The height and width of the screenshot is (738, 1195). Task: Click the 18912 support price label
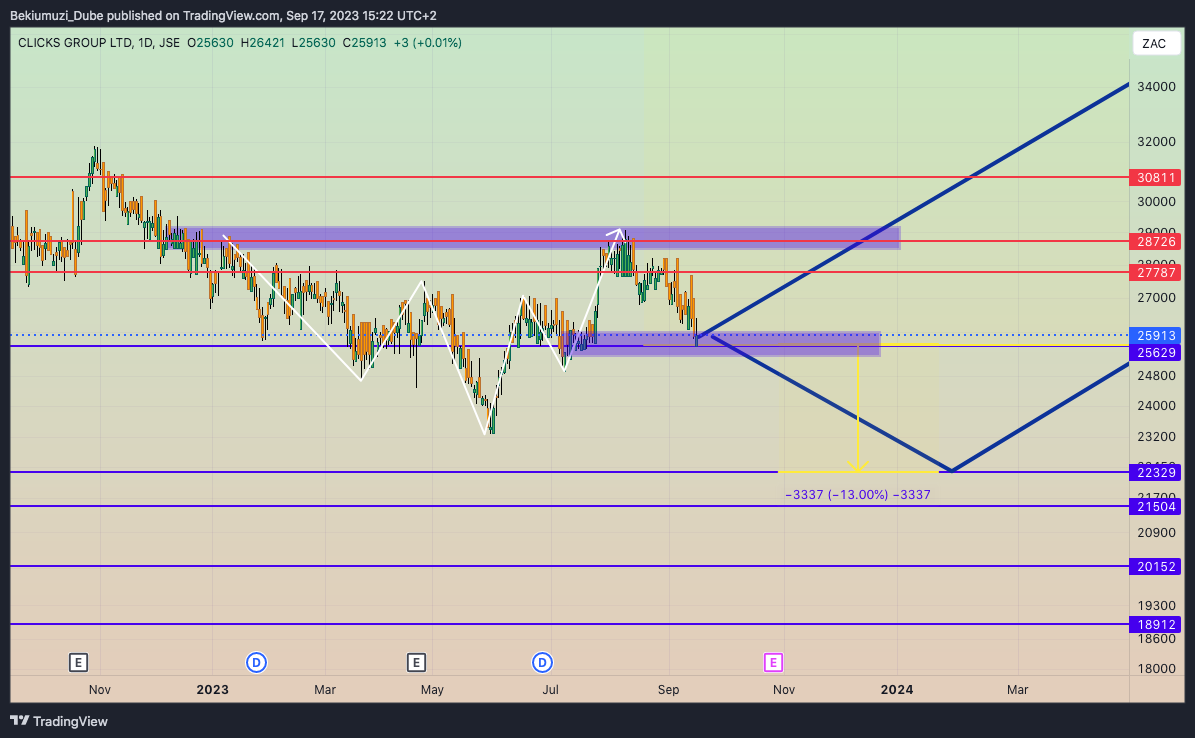coord(1155,624)
